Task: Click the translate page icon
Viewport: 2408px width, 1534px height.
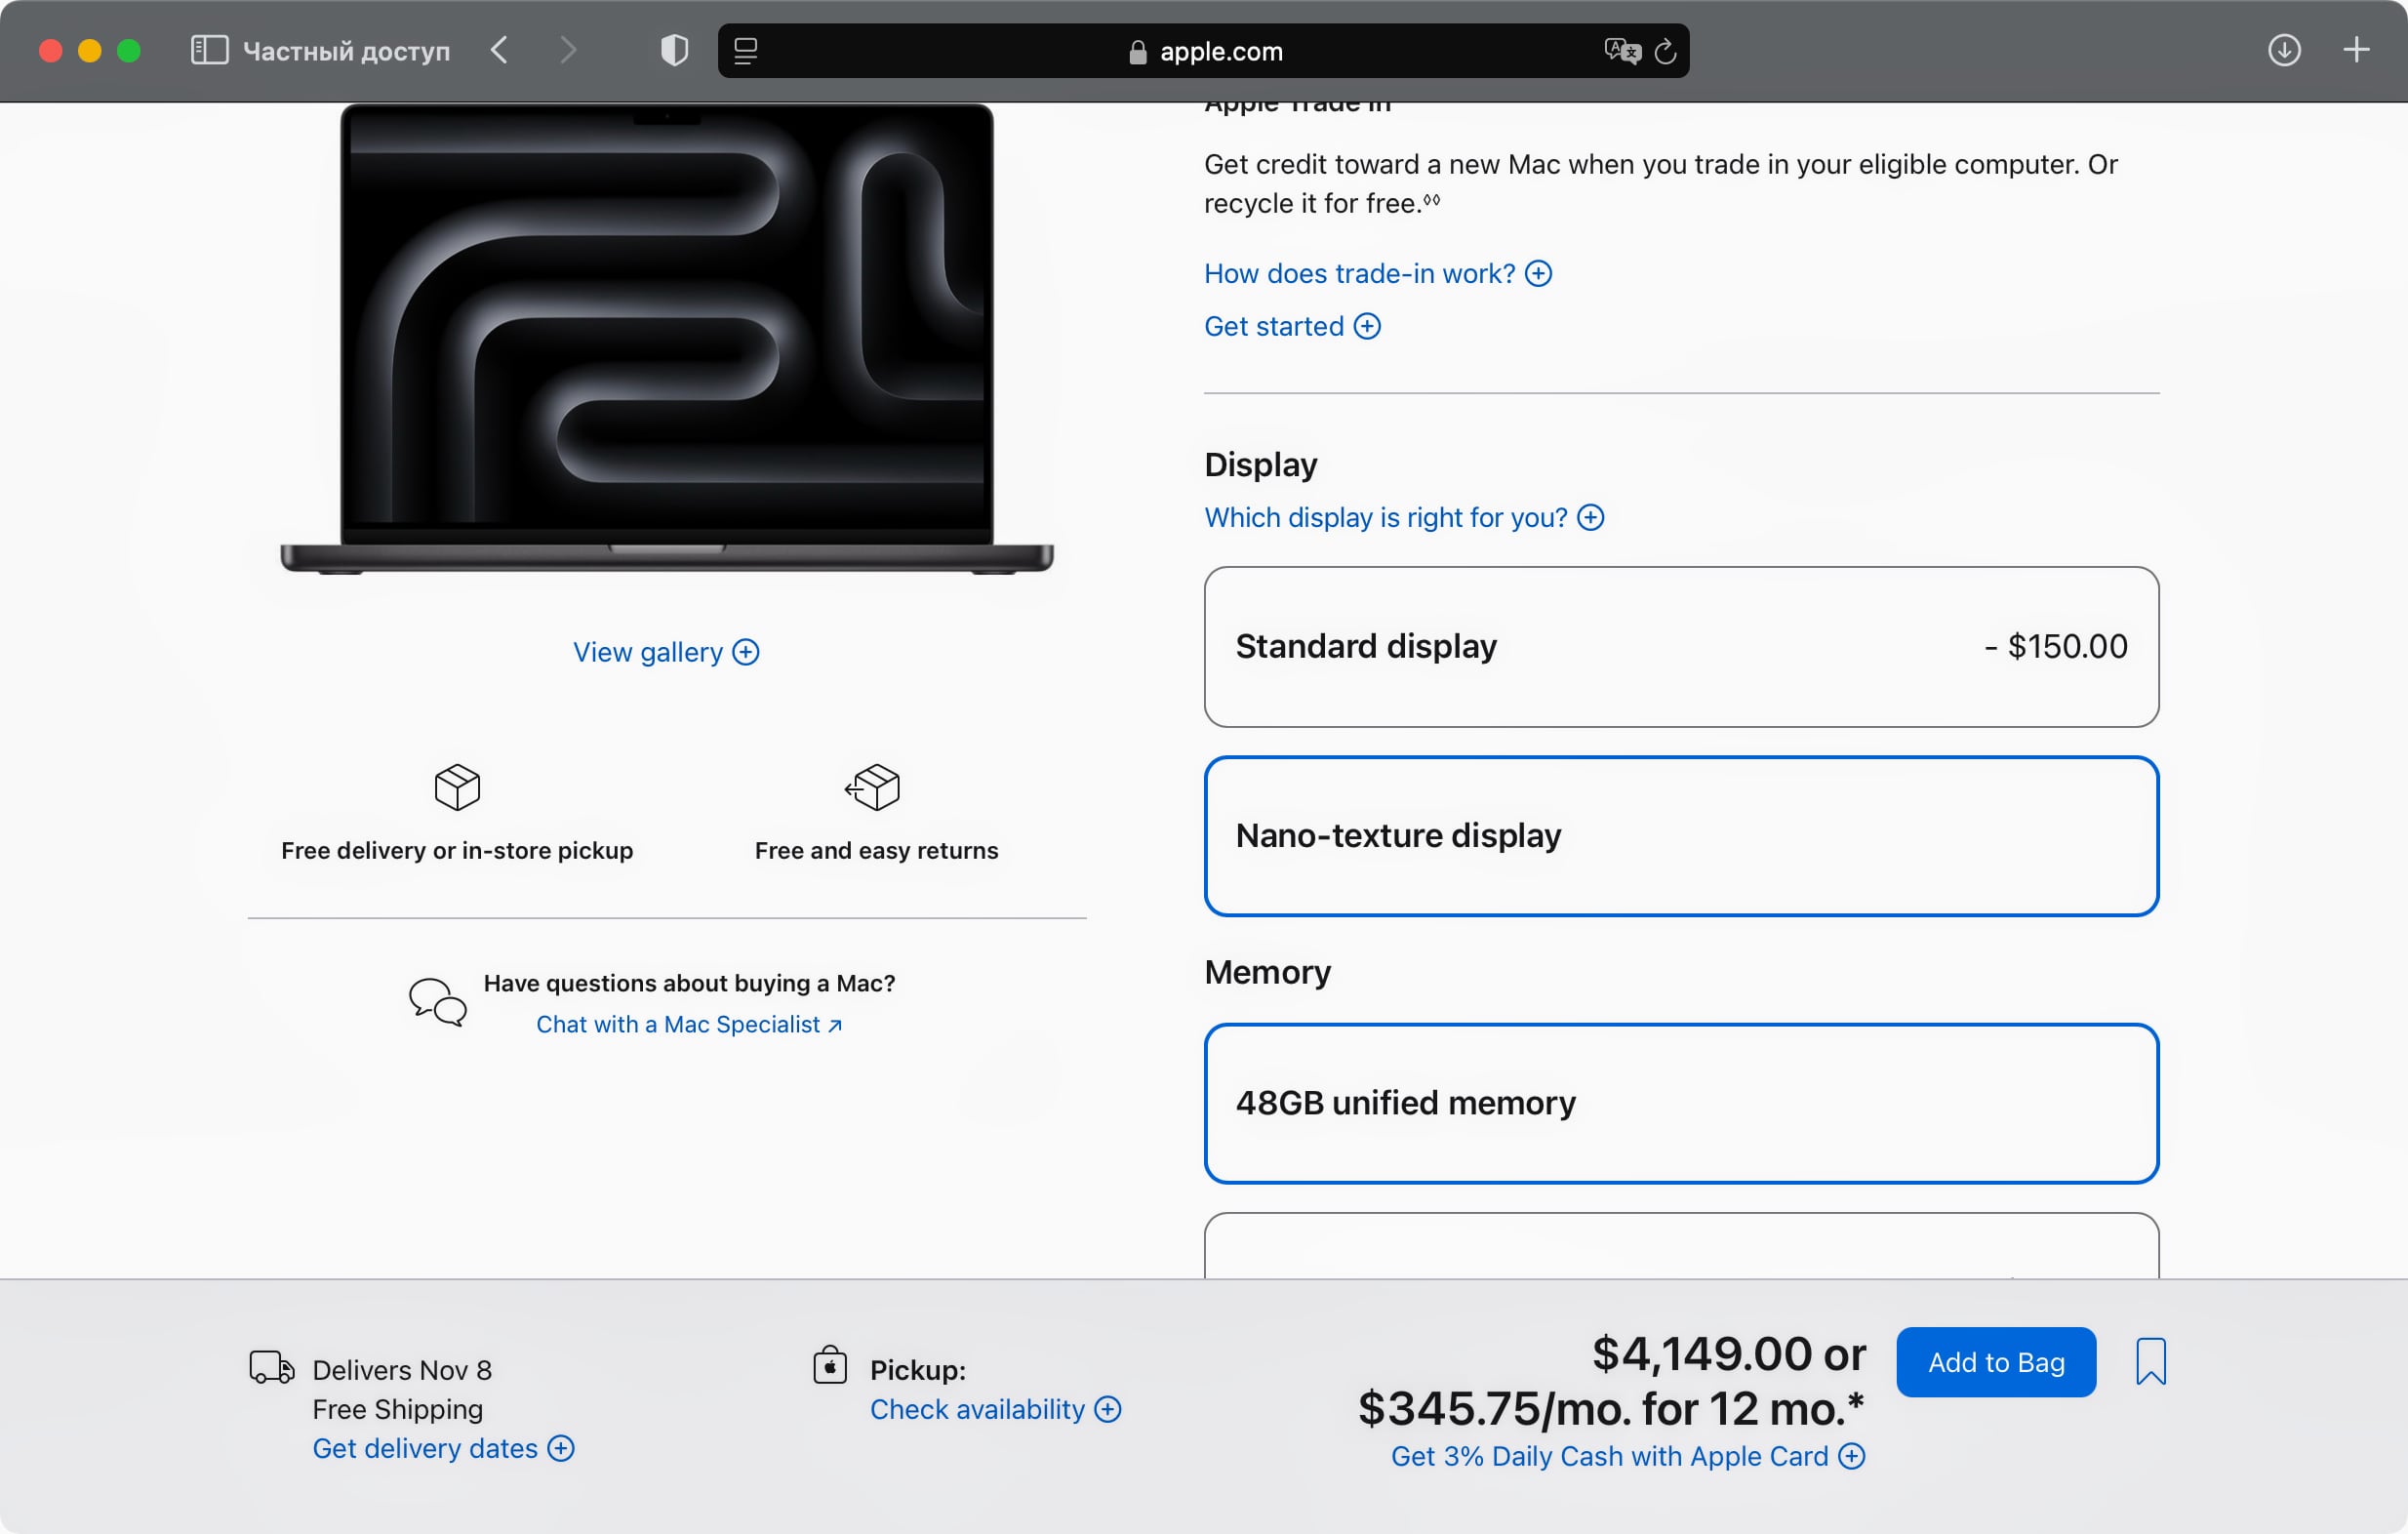Action: [1622, 51]
